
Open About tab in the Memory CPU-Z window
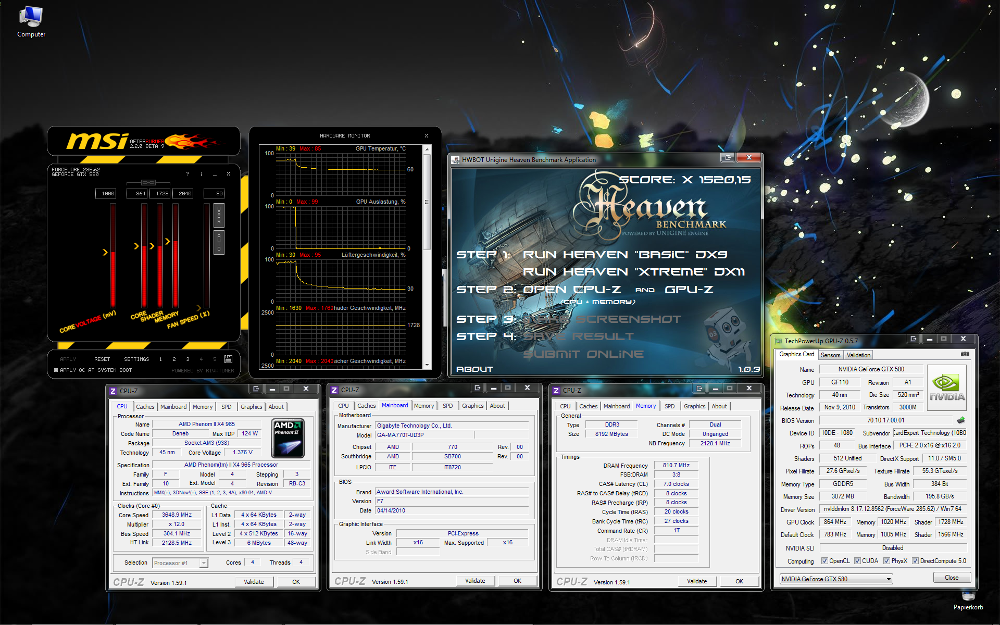tap(719, 406)
